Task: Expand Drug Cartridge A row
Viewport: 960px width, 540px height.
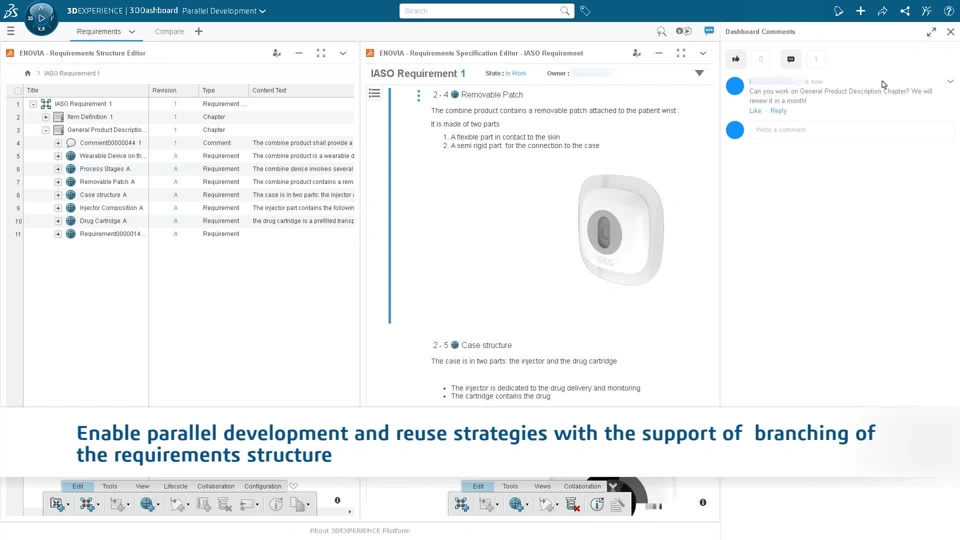Action: 58,221
